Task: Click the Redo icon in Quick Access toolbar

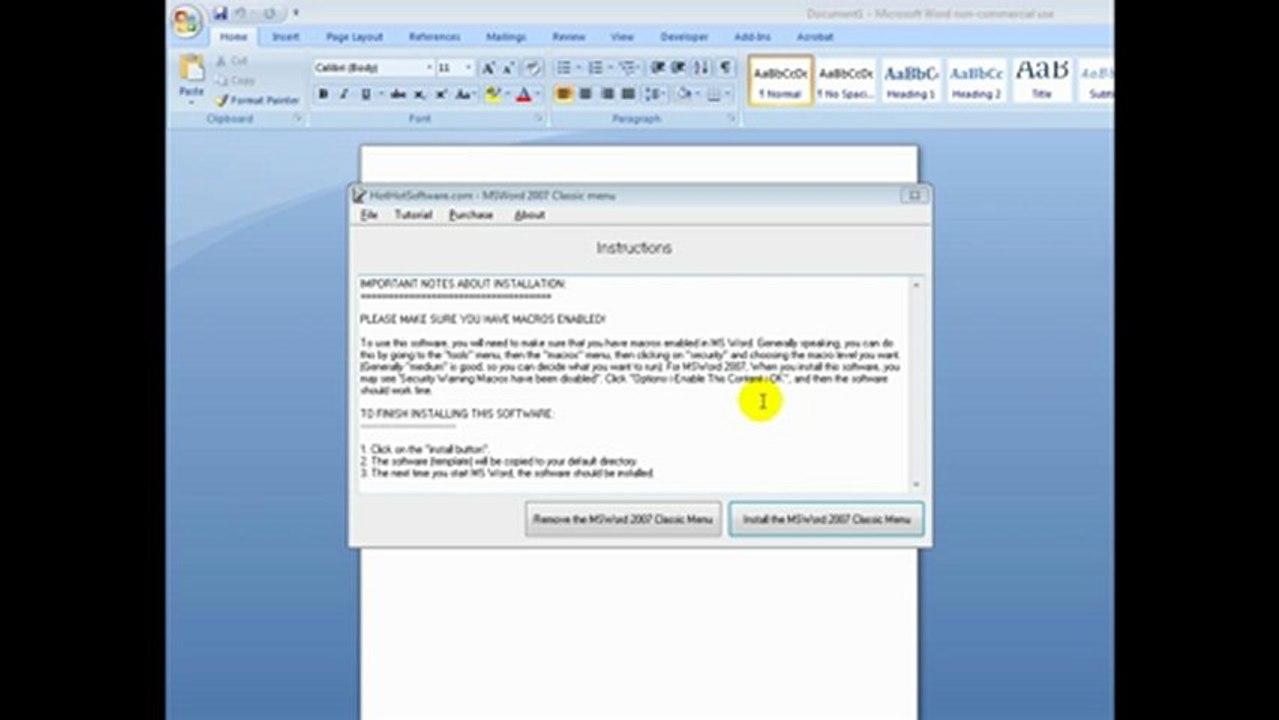Action: (x=269, y=13)
